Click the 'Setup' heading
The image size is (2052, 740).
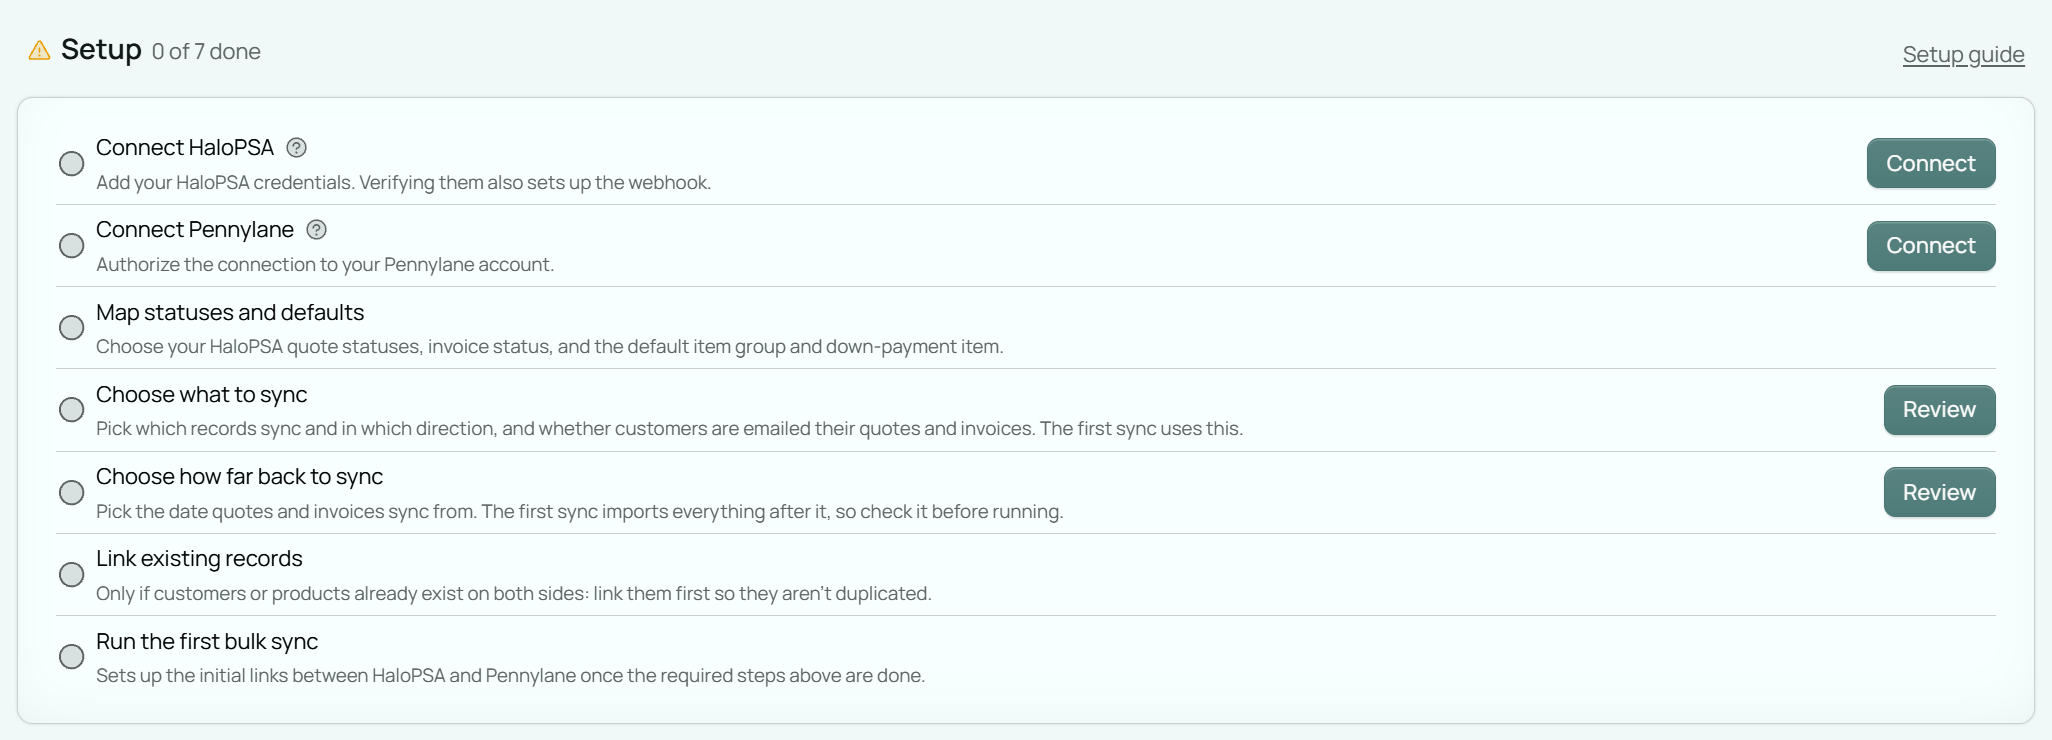pyautogui.click(x=101, y=49)
